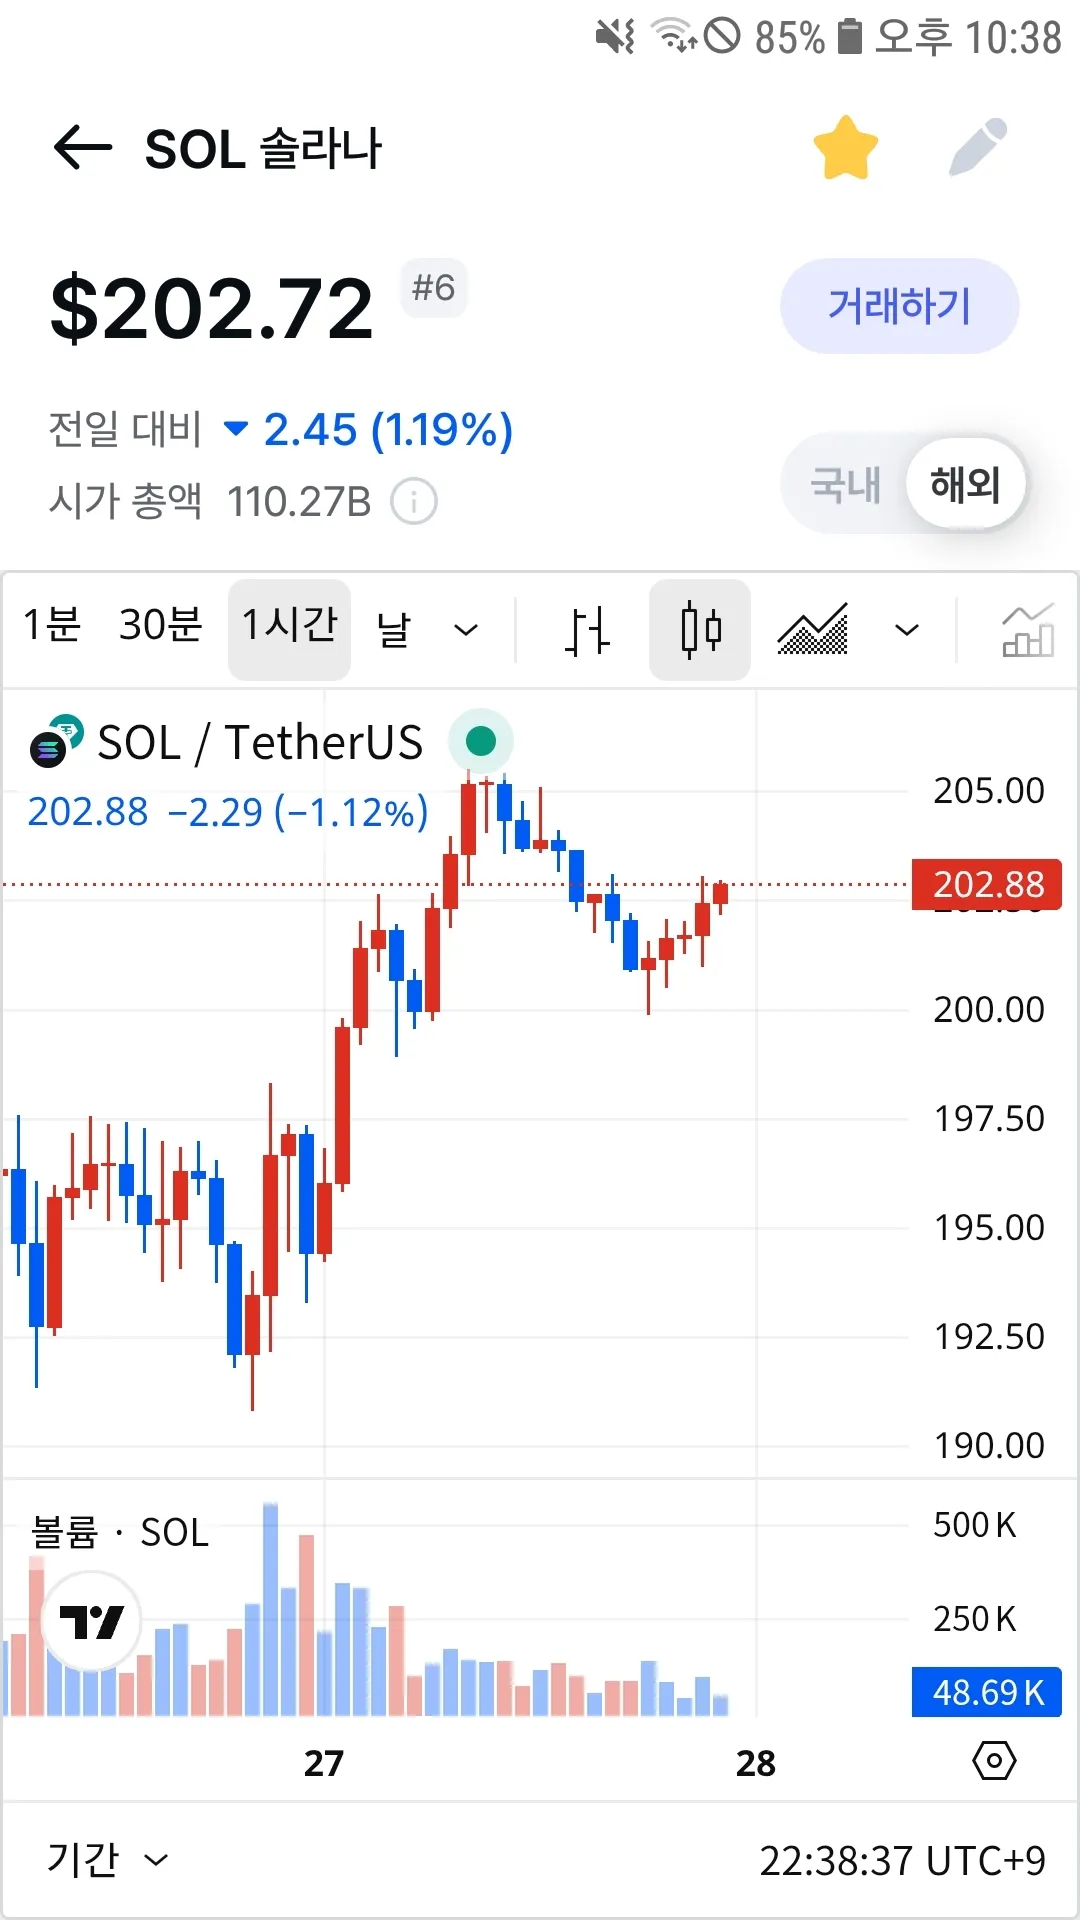Tap the 22:38:37 UTC+9 timezone label
1080x1920 pixels.
click(902, 1861)
